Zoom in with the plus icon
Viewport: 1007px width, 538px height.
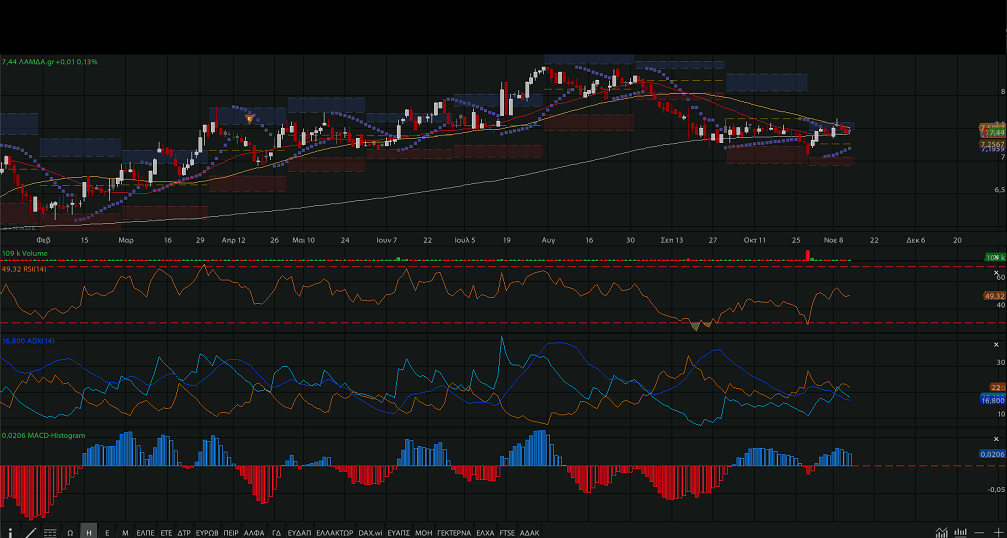click(x=996, y=532)
